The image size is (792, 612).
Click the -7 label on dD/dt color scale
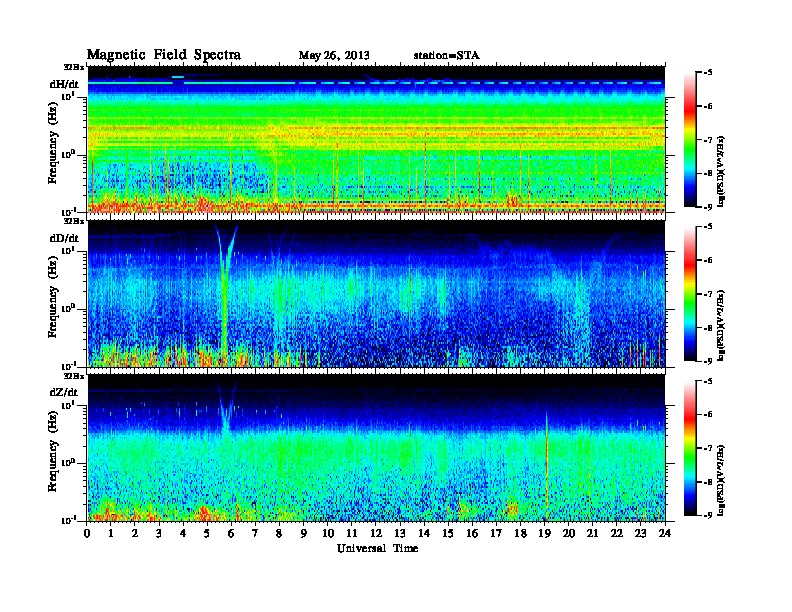tap(709, 294)
